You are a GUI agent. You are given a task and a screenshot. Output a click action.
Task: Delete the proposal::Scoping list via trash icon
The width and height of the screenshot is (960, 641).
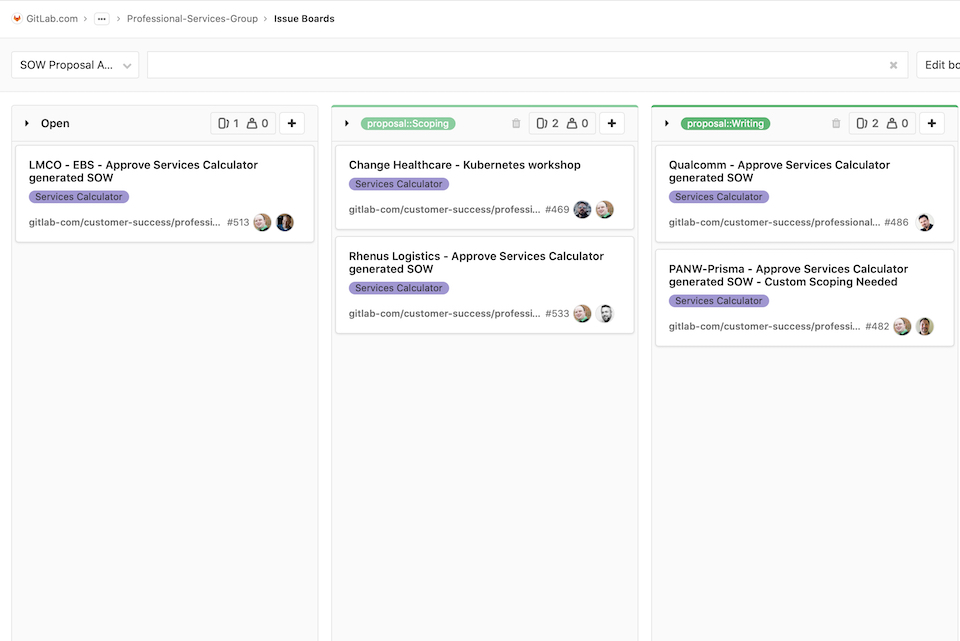pos(516,123)
